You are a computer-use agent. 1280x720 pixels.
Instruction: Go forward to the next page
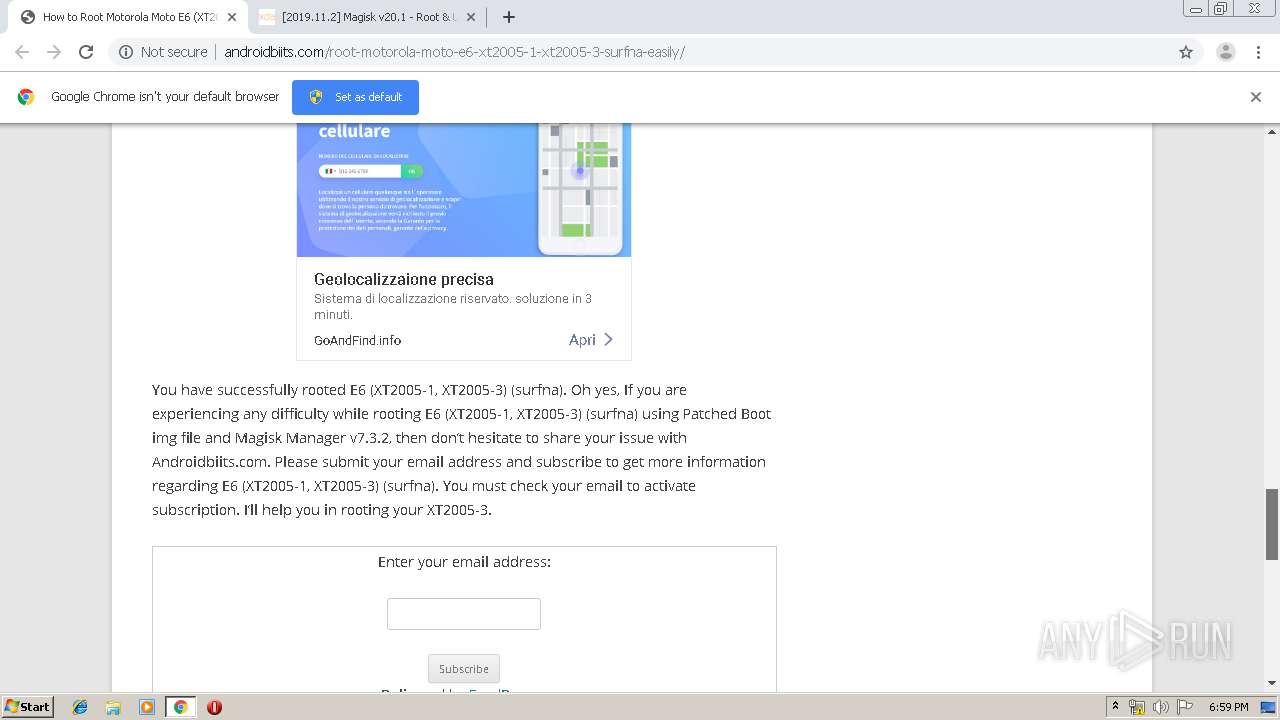coord(54,52)
